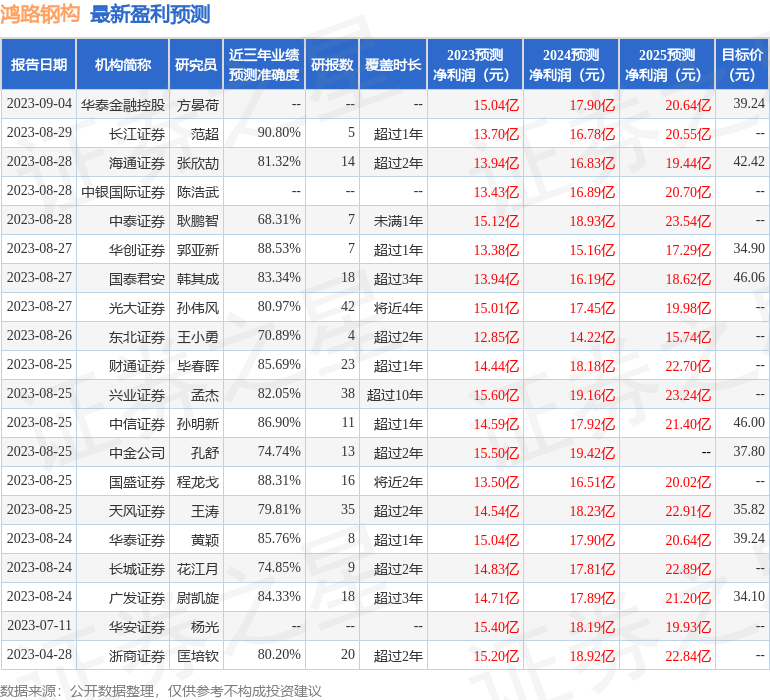This screenshot has height=700, width=770.
Task: Click the 2025预测净利润 column header
Action: coord(667,64)
